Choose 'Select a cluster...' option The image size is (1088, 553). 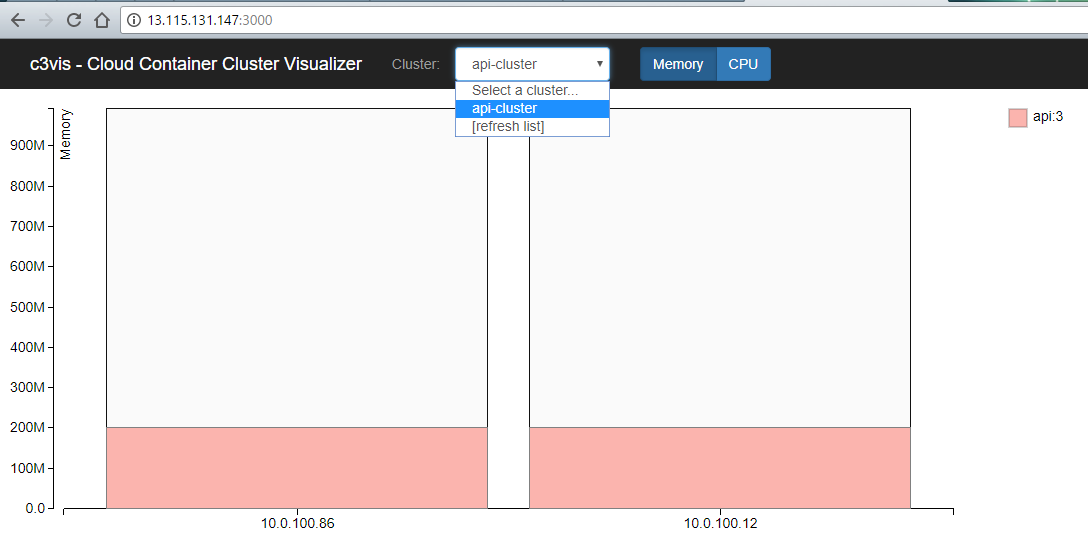pos(532,90)
